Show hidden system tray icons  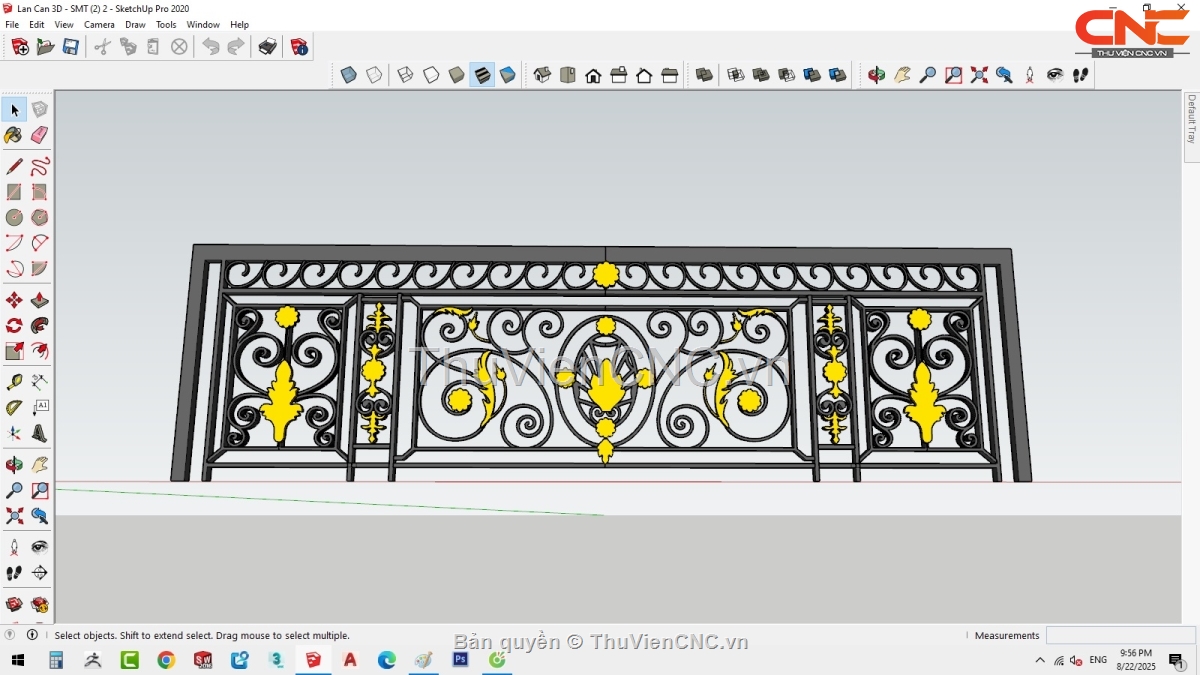pos(1041,661)
